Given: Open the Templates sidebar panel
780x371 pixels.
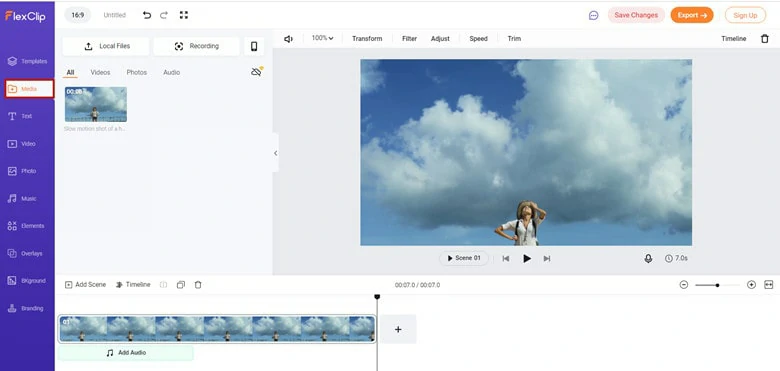Looking at the screenshot, I should click(x=27, y=62).
